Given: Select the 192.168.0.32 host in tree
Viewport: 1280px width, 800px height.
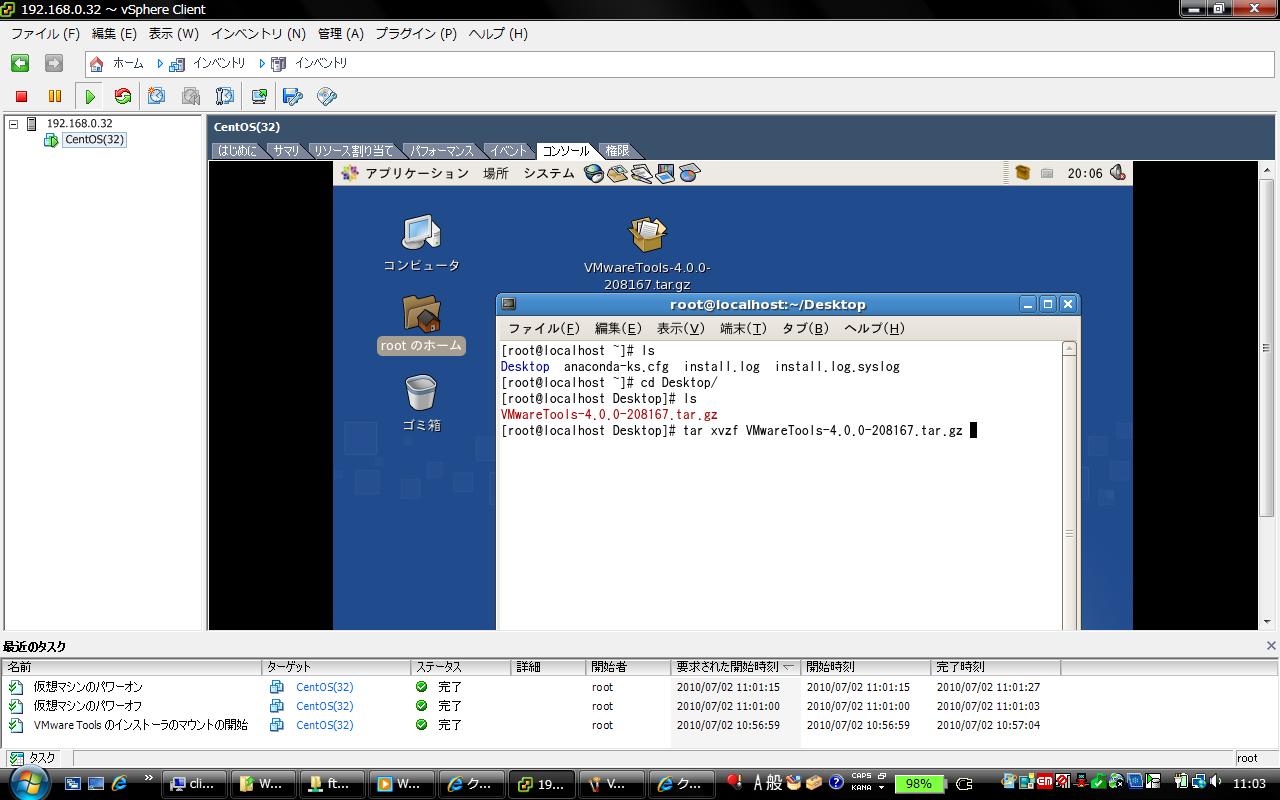Looking at the screenshot, I should tap(79, 124).
